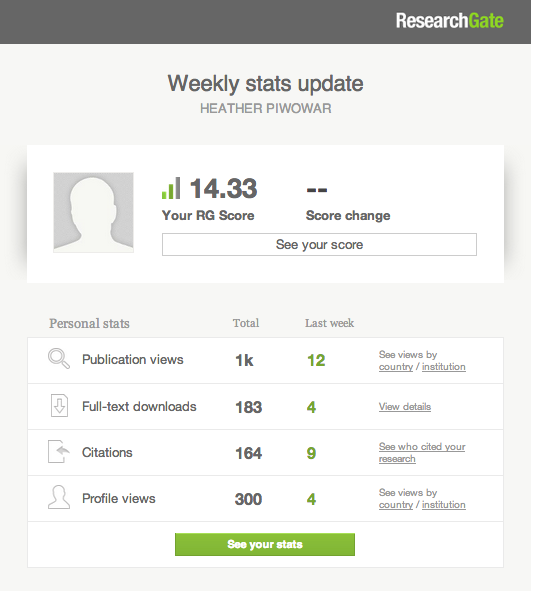Click the profile avatar placeholder image
Image resolution: width=533 pixels, height=591 pixels.
pos(93,213)
